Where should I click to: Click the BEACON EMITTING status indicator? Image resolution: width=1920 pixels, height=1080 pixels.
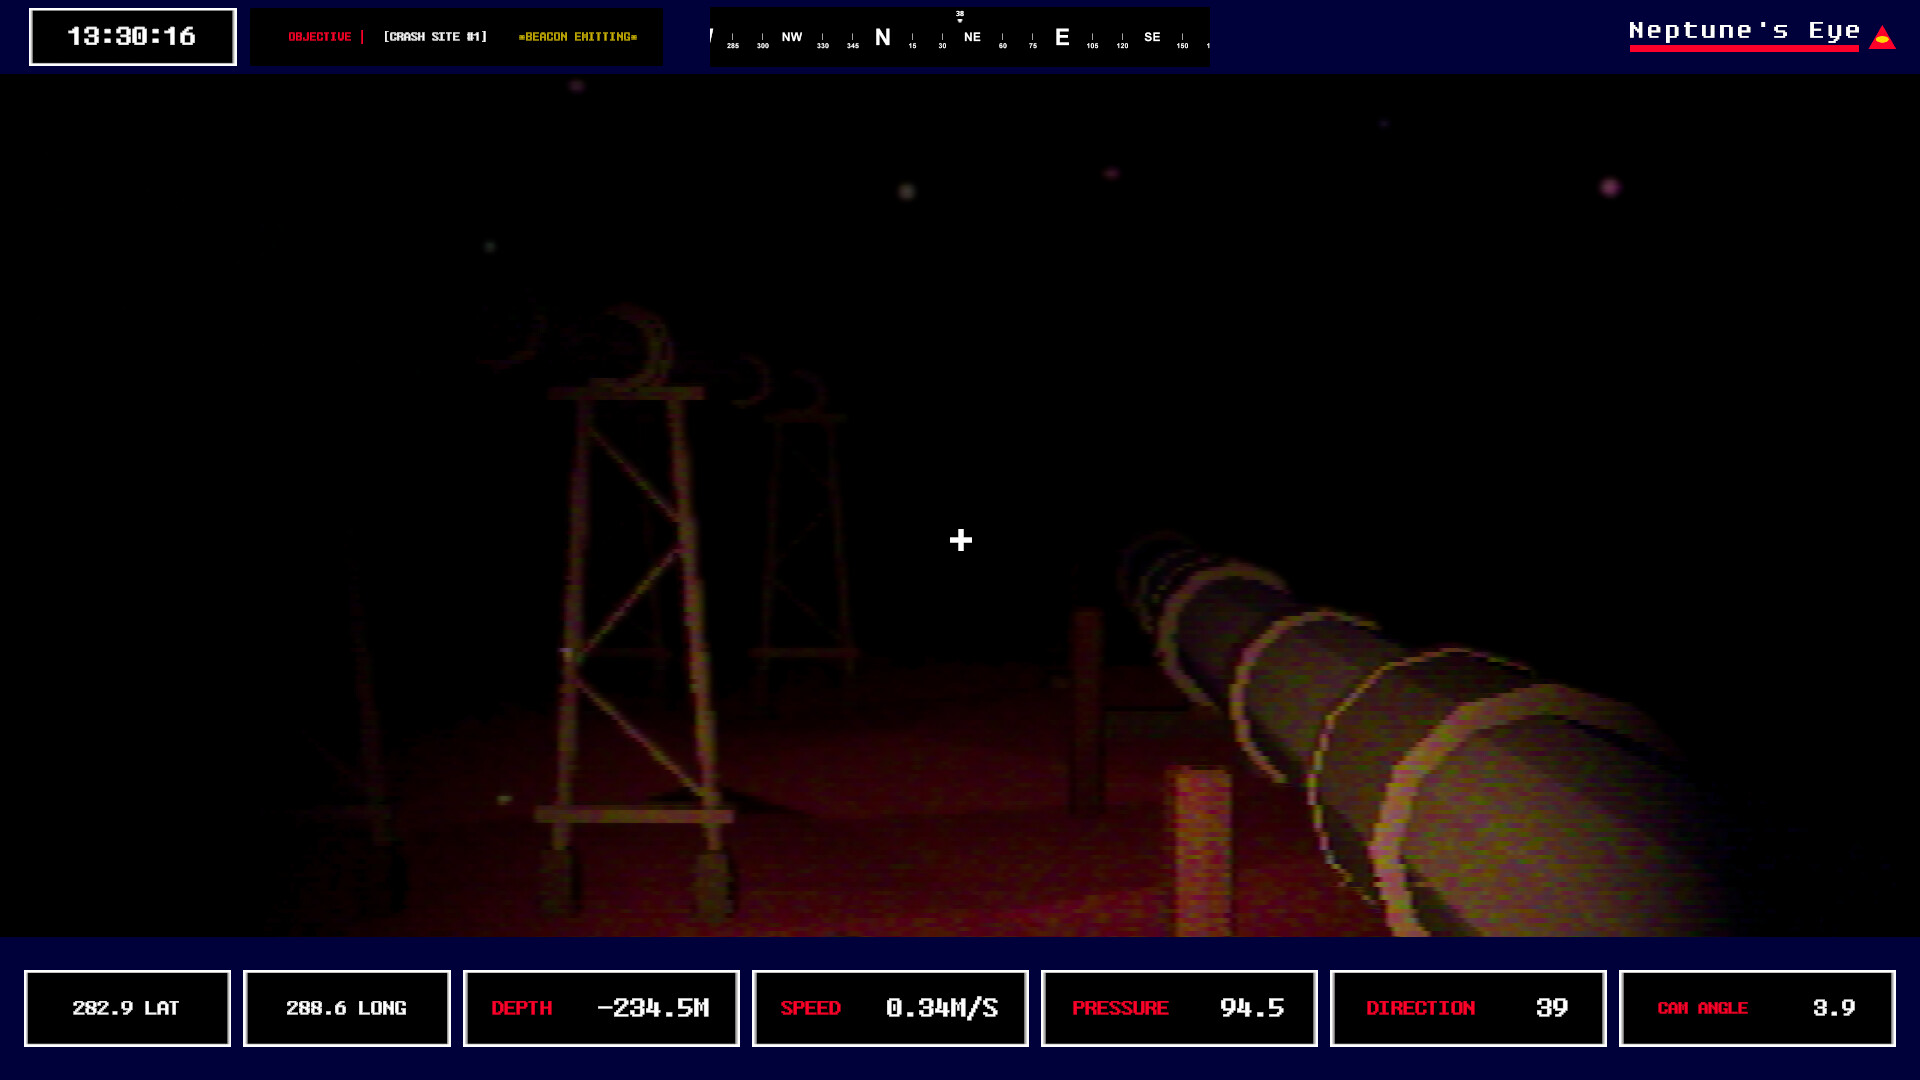click(x=578, y=37)
